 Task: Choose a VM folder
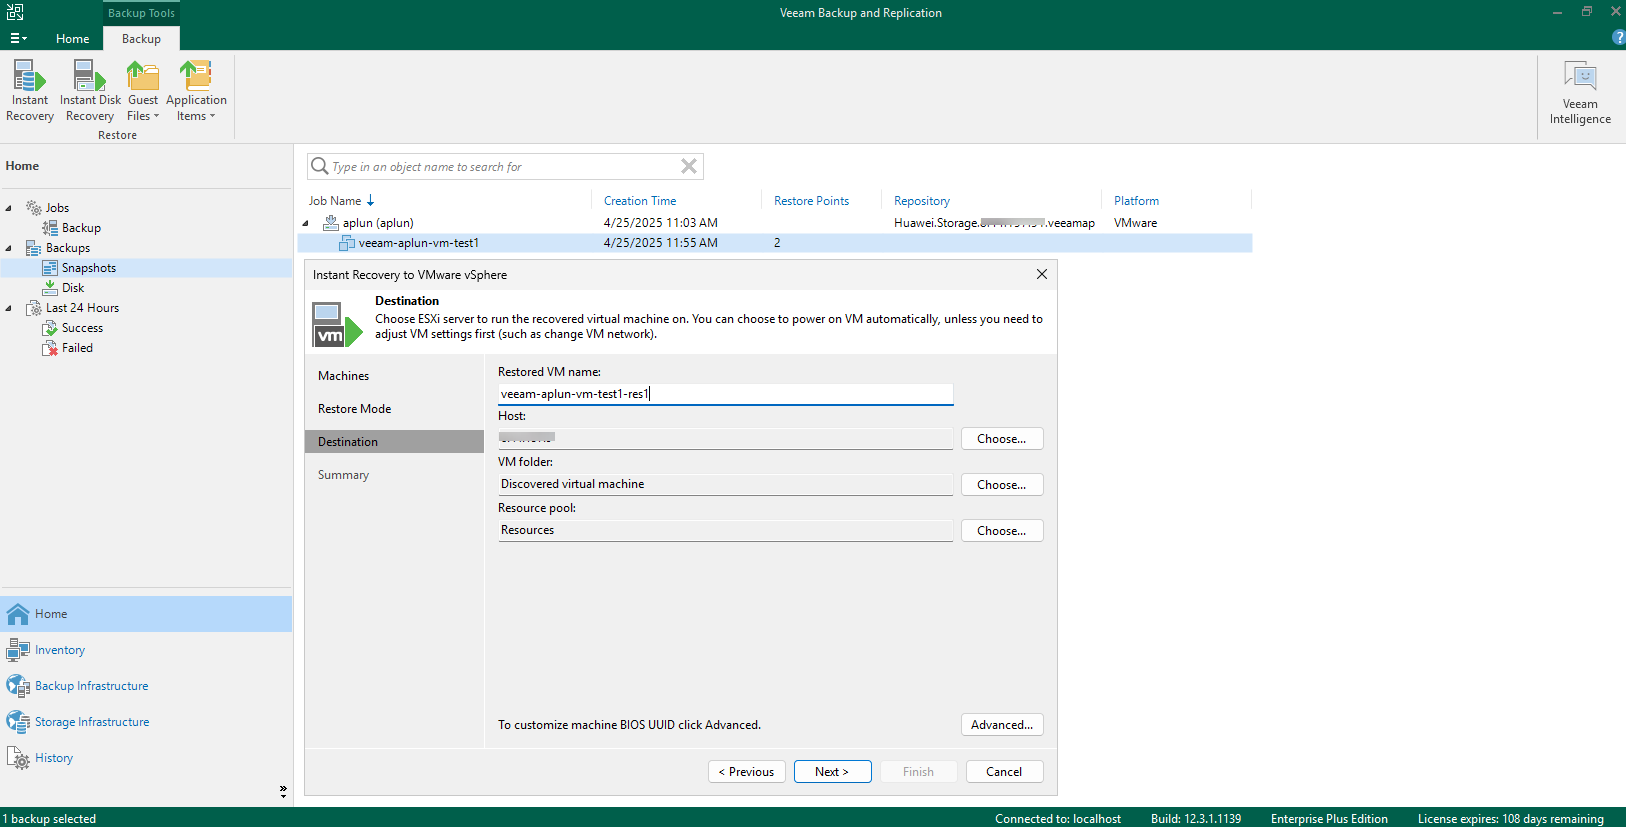pyautogui.click(x=1002, y=485)
